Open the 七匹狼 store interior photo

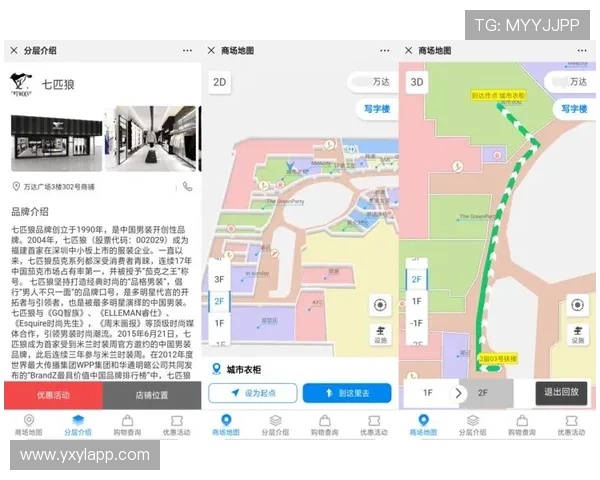point(152,138)
